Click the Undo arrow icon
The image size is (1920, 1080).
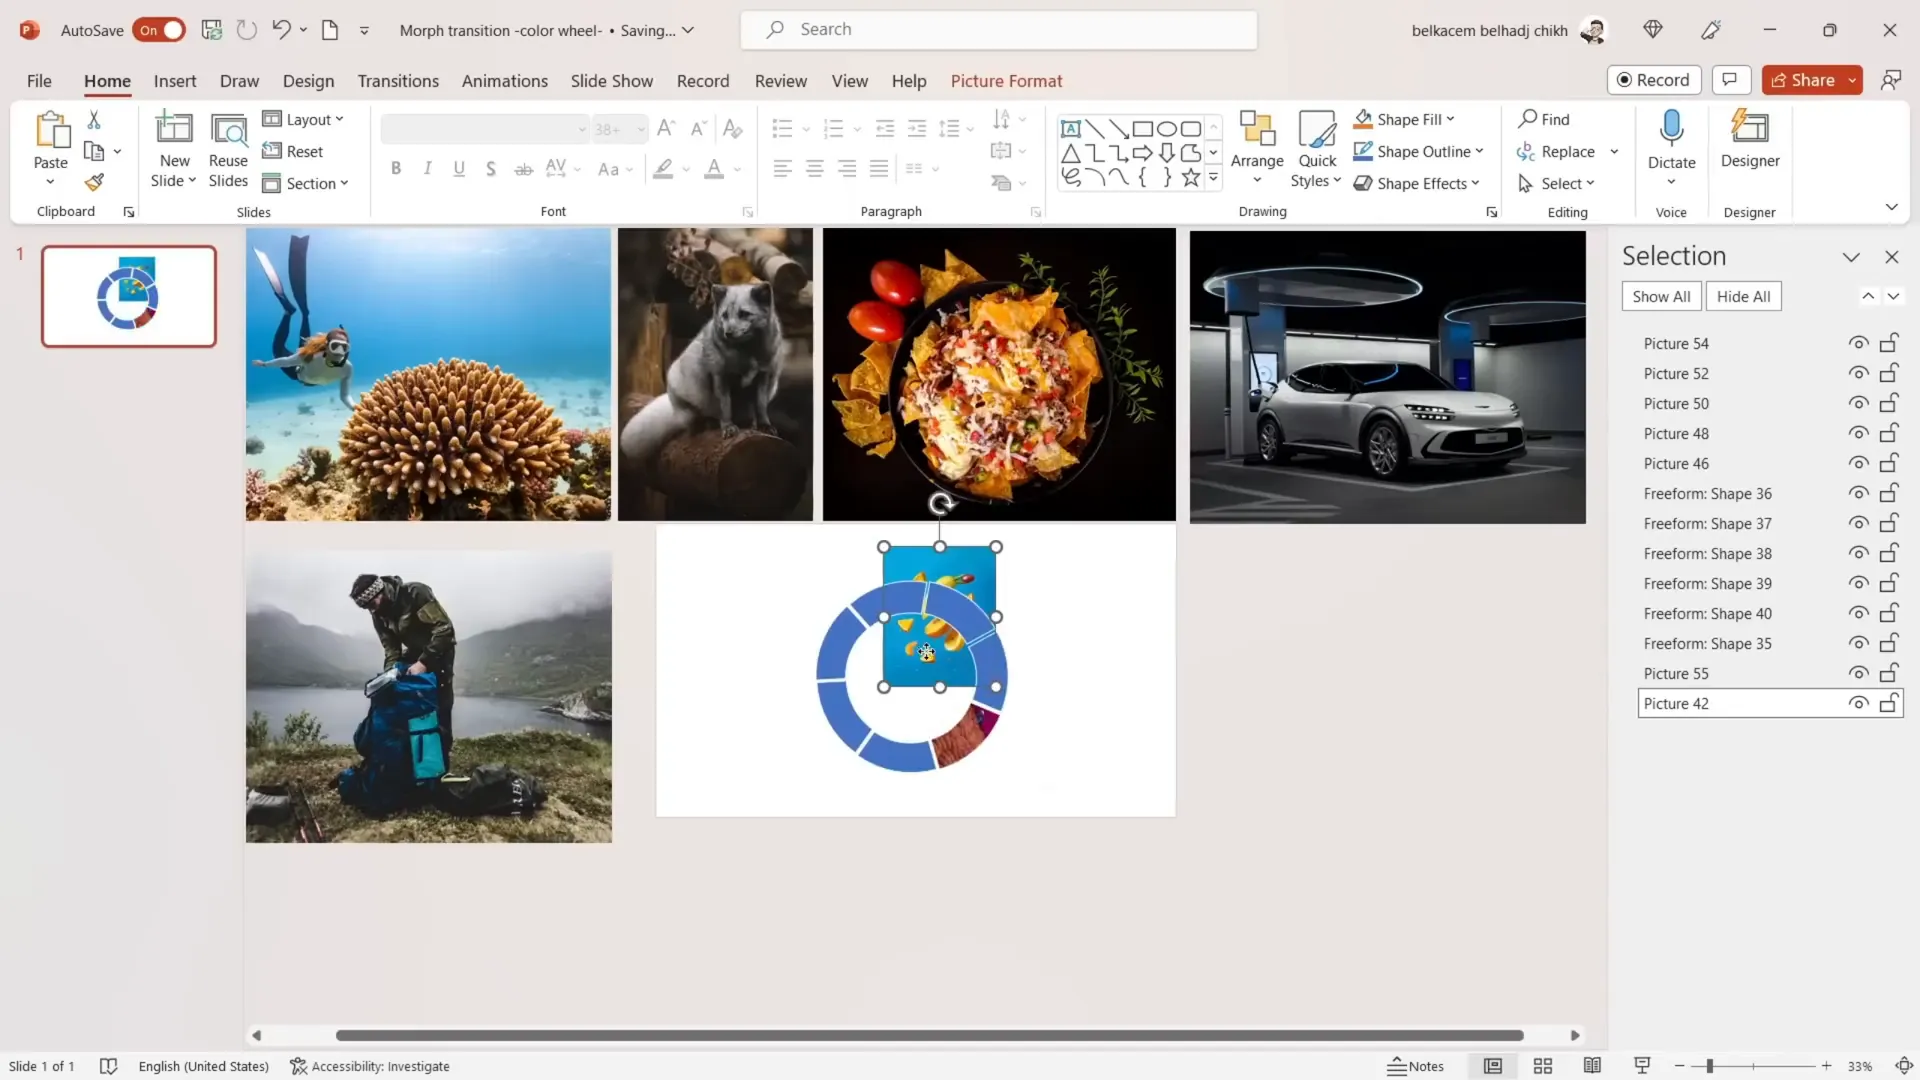[281, 30]
